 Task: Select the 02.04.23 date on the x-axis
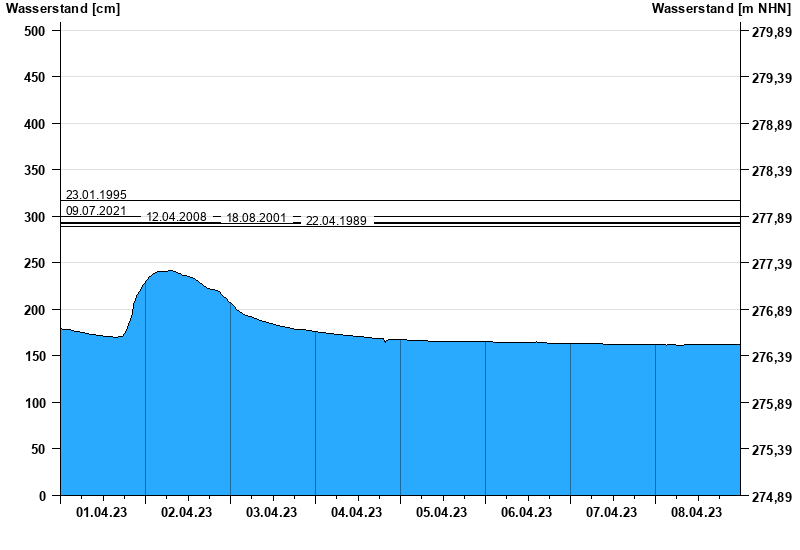(x=187, y=513)
